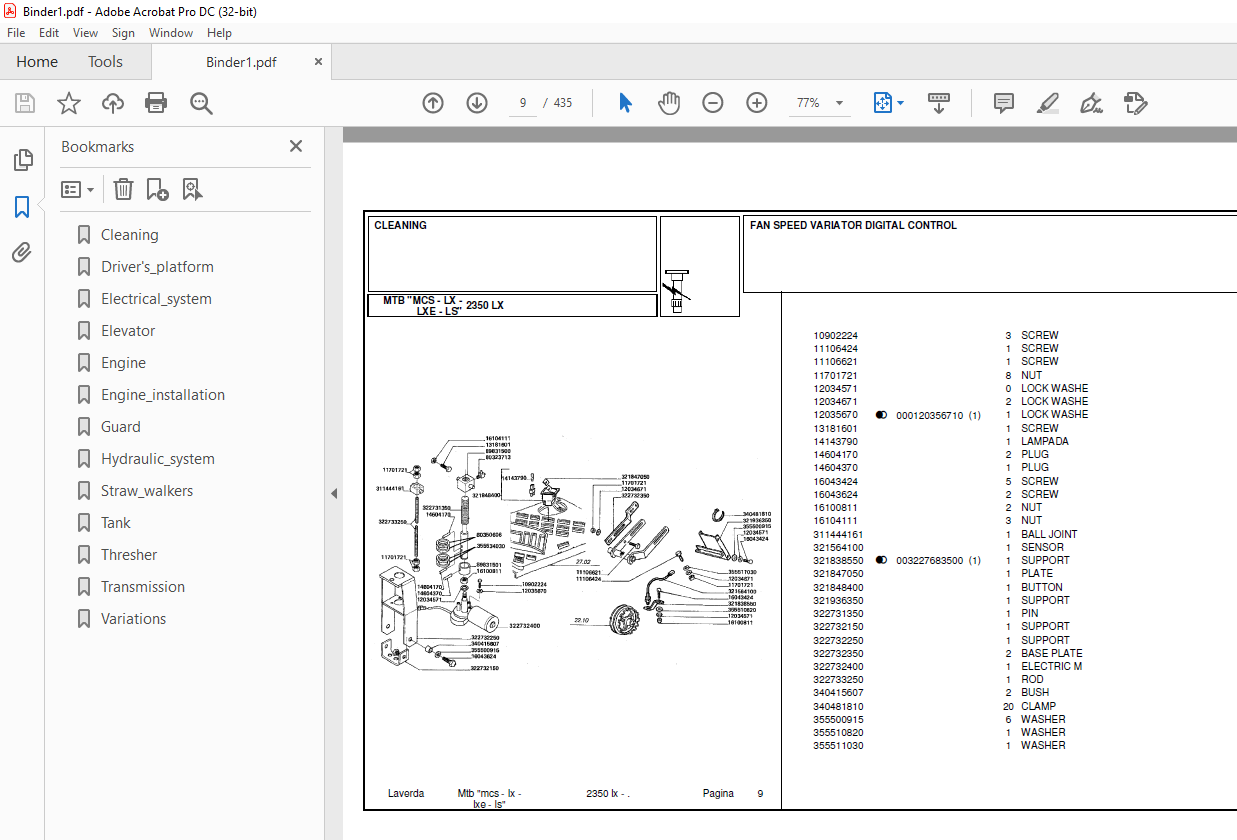Click the zoom value 77% field
Image resolution: width=1237 pixels, height=840 pixels.
pyautogui.click(x=808, y=103)
